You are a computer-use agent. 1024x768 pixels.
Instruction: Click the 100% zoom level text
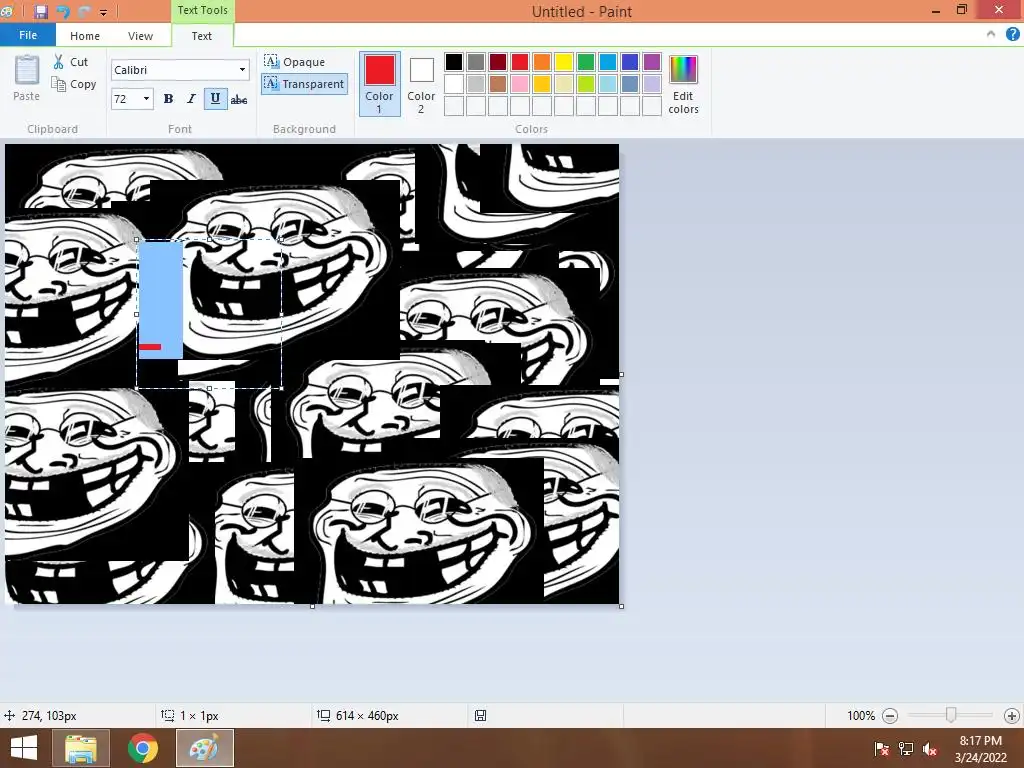[x=861, y=716]
